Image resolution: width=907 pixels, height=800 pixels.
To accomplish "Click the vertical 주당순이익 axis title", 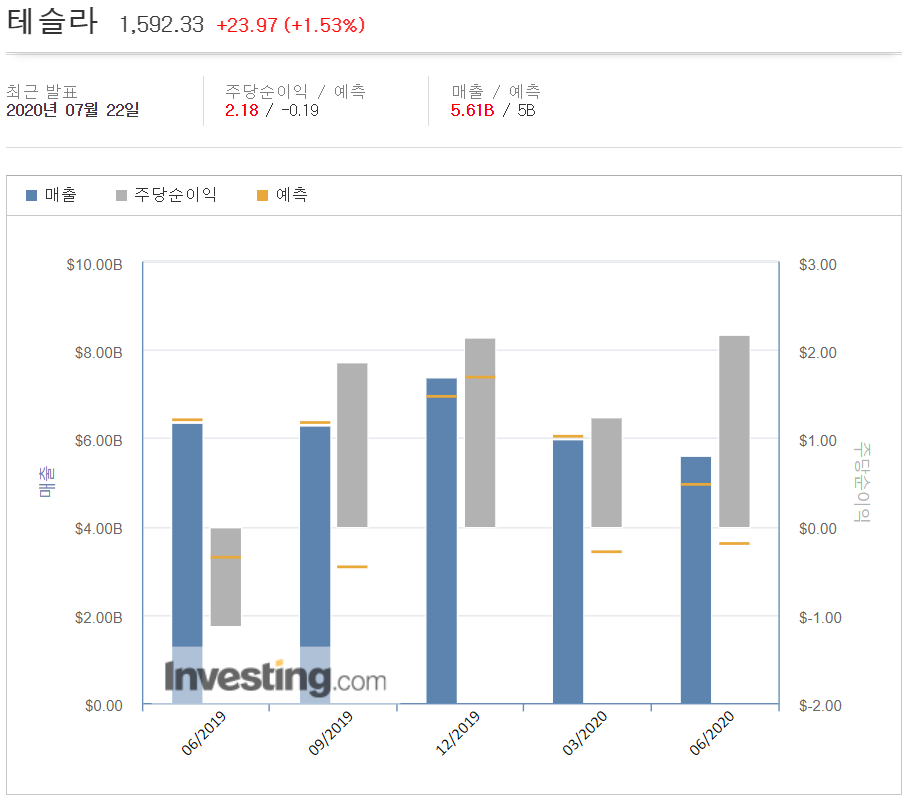I will point(862,482).
